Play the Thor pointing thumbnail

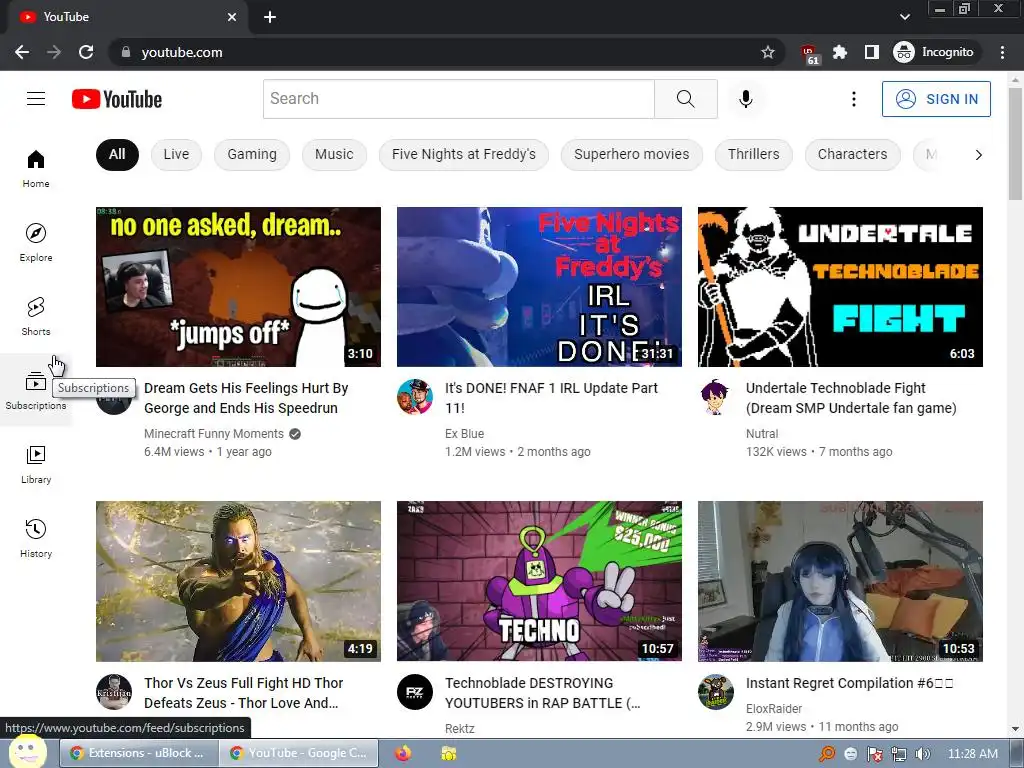238,581
